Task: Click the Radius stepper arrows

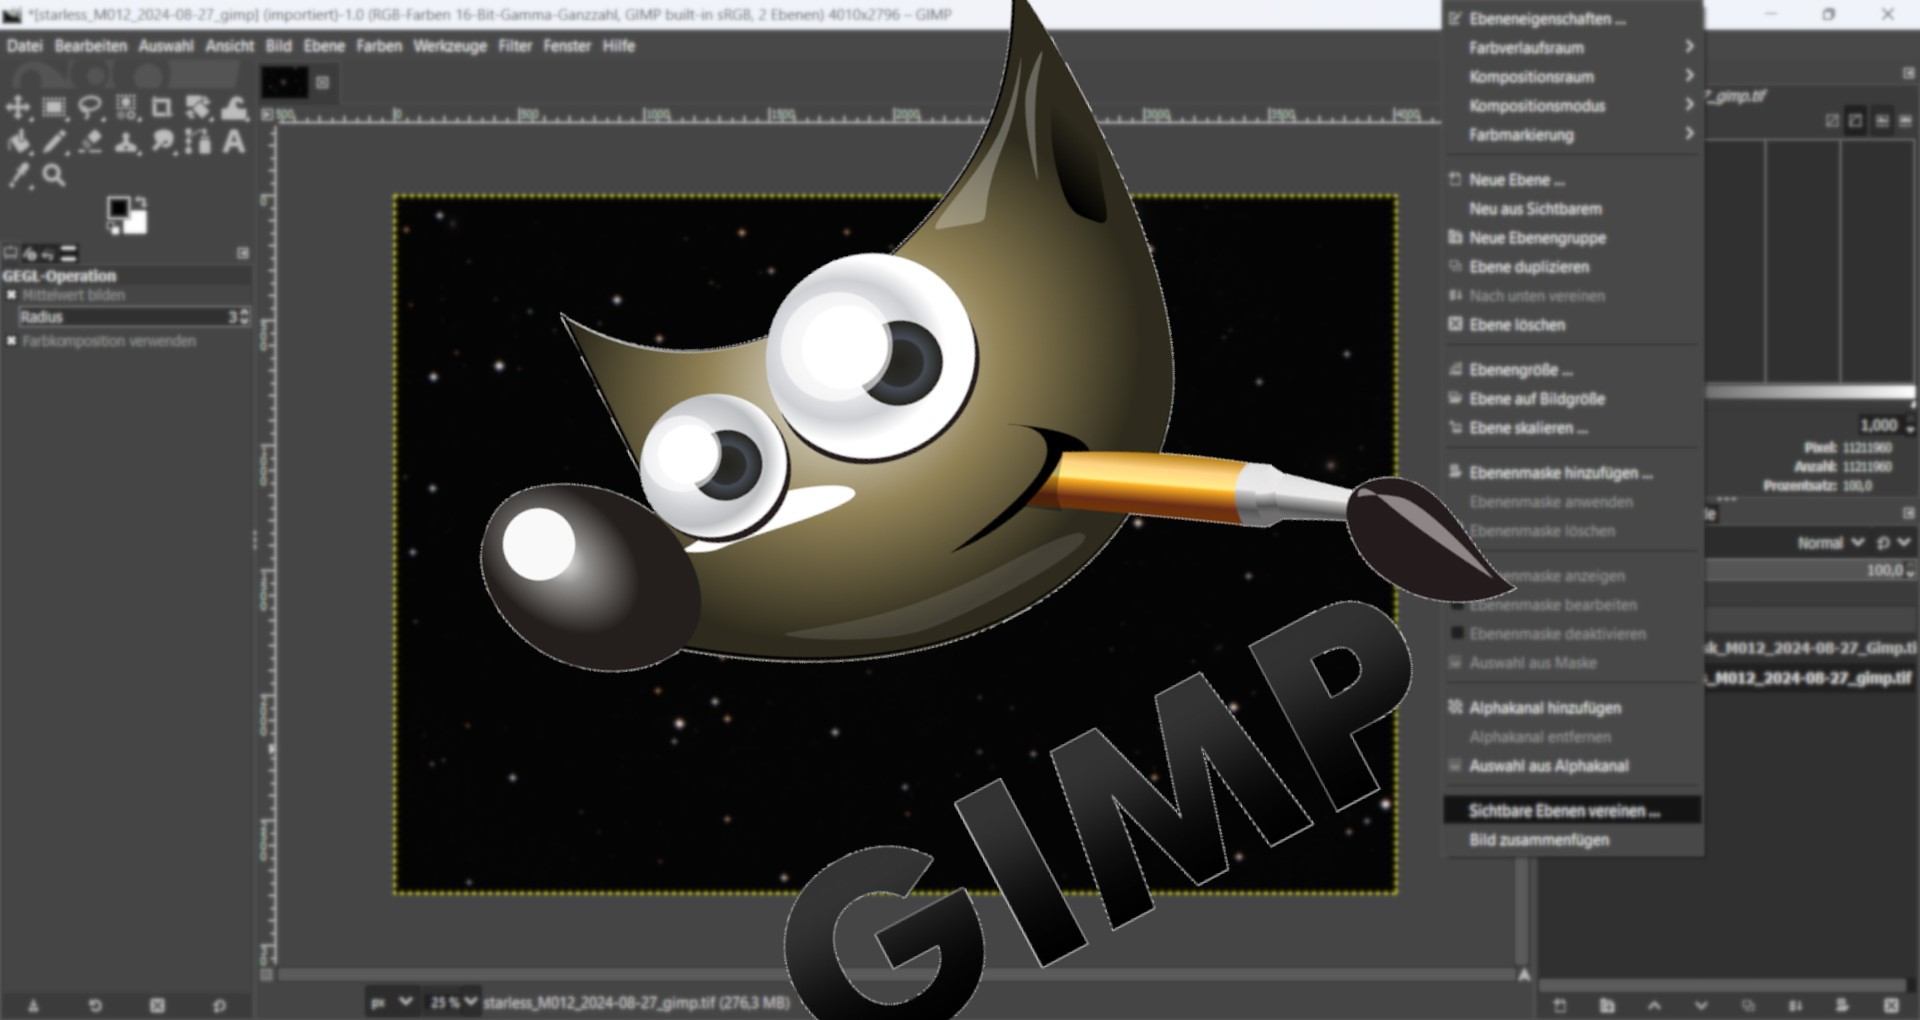Action: tap(245, 316)
